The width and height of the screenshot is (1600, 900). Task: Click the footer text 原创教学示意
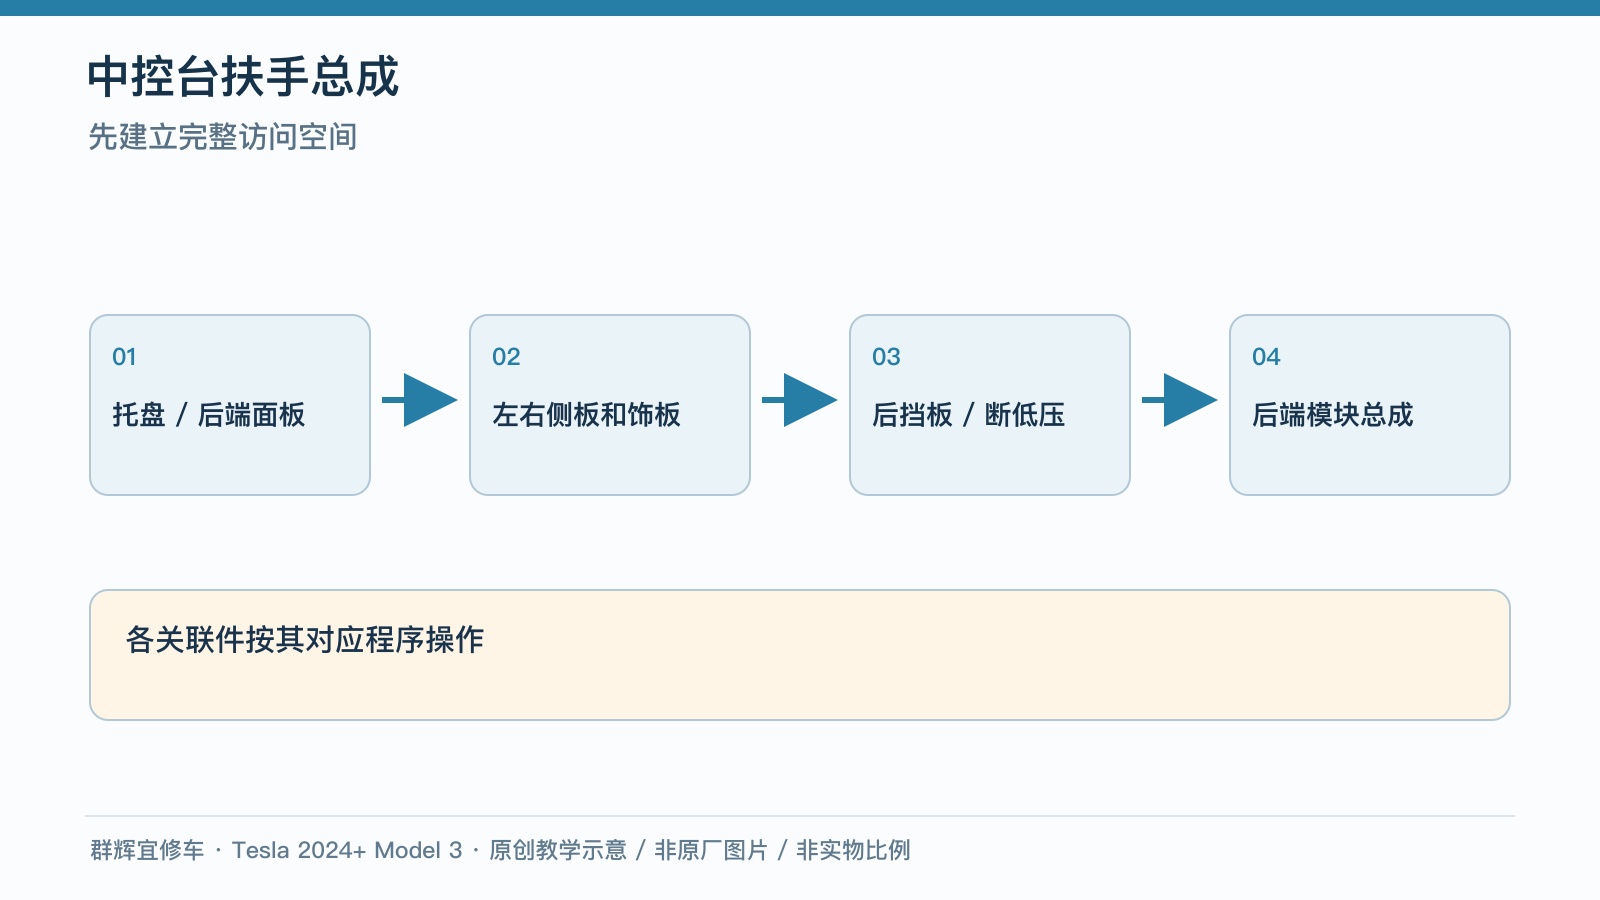[558, 850]
